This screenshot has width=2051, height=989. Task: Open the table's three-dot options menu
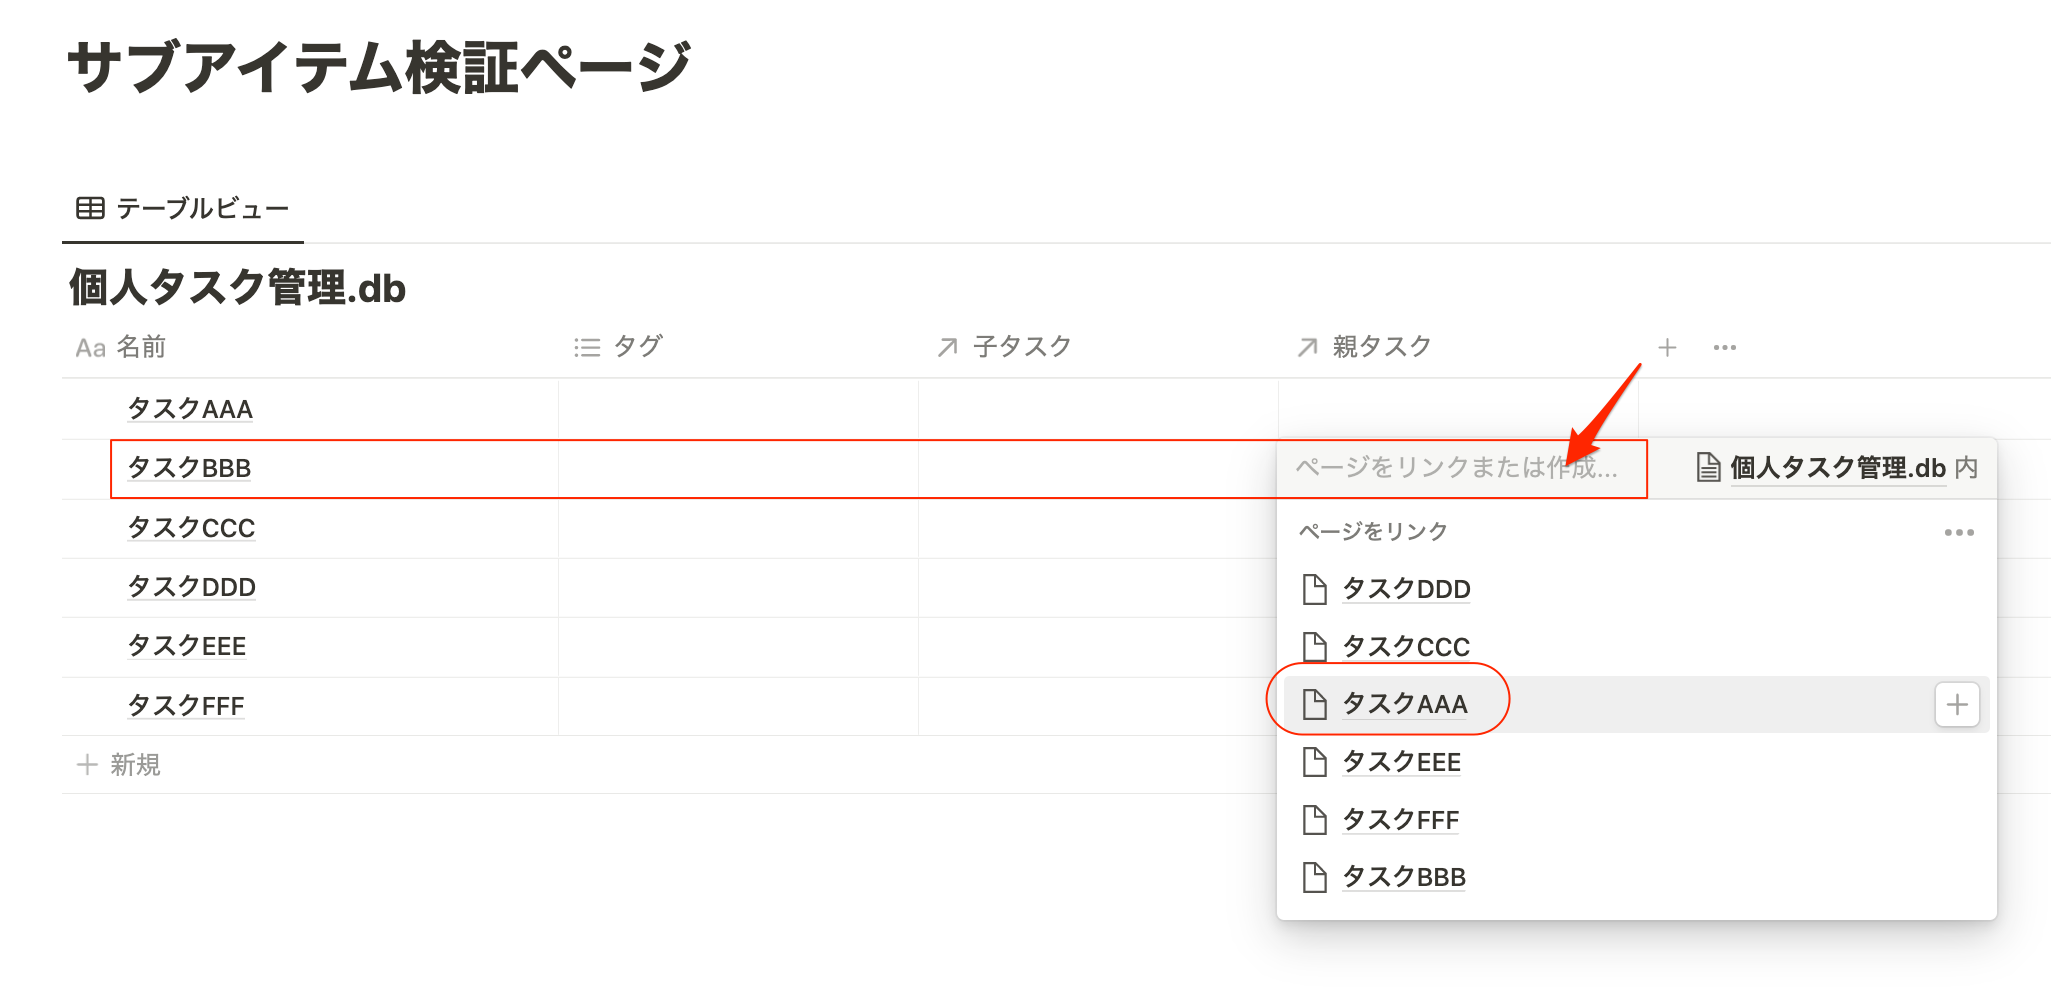(1725, 347)
